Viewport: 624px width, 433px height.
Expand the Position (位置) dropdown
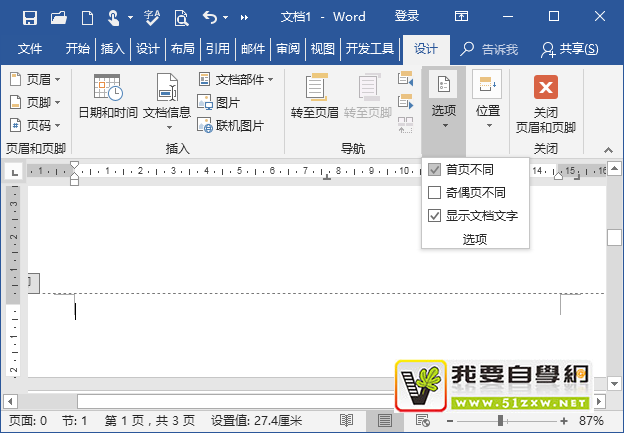(488, 100)
